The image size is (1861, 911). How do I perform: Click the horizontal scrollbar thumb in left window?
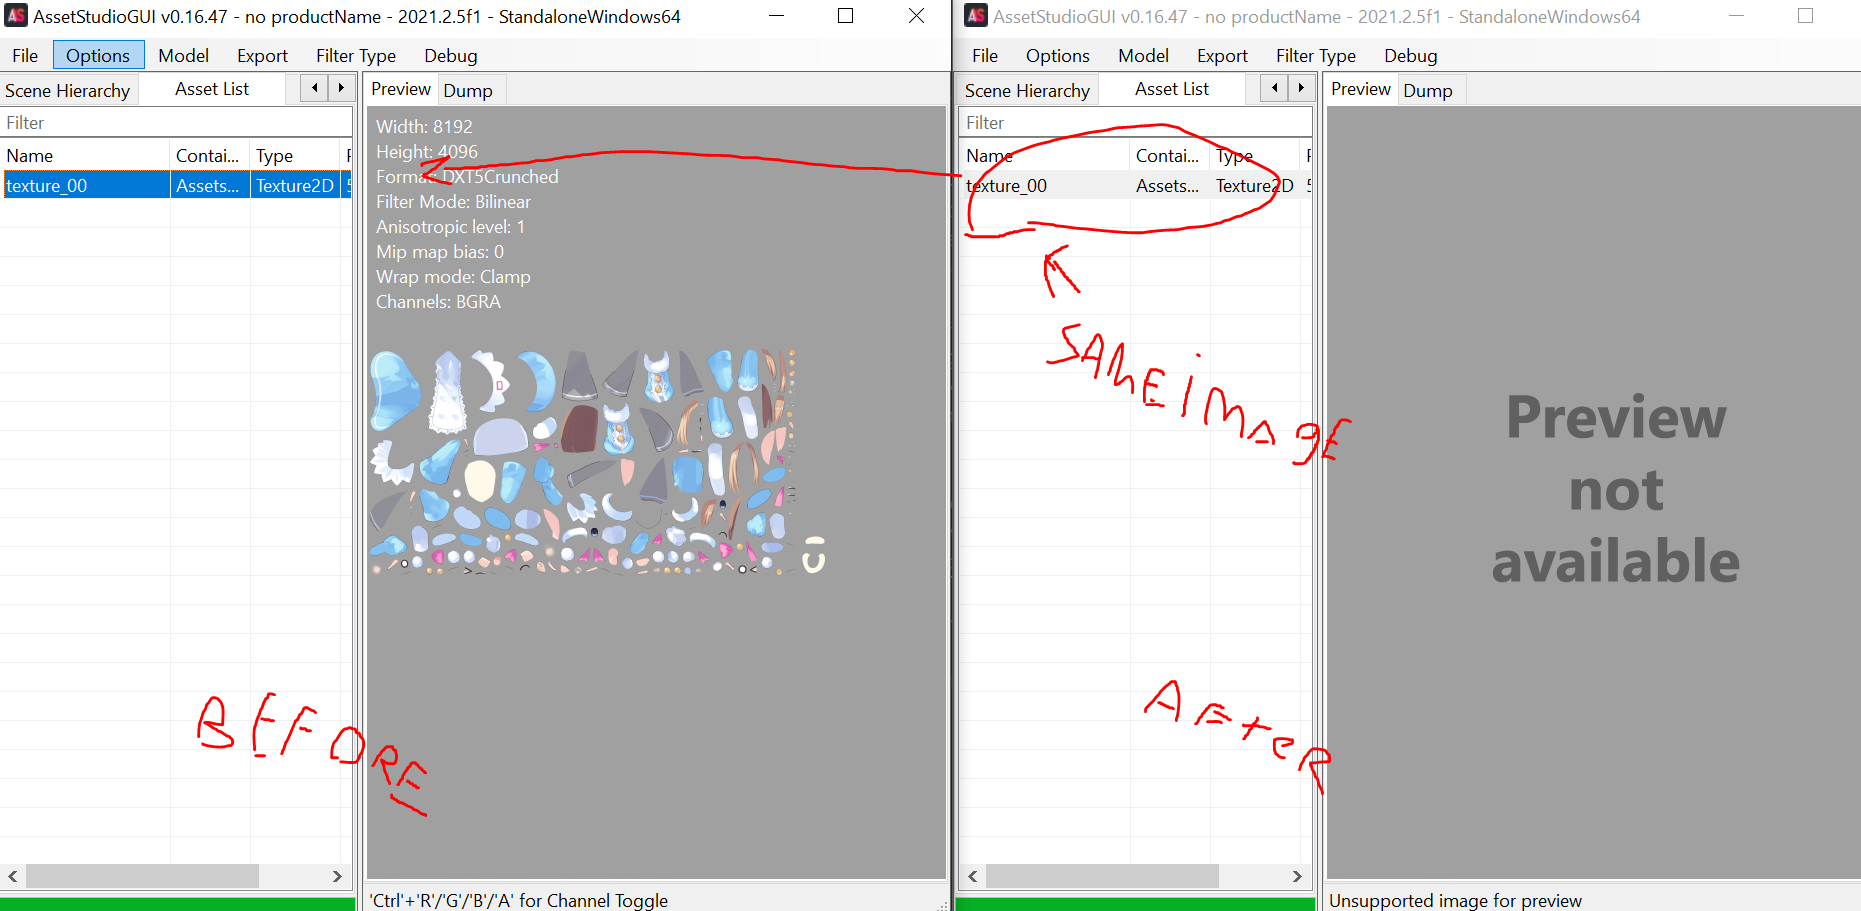coord(142,876)
